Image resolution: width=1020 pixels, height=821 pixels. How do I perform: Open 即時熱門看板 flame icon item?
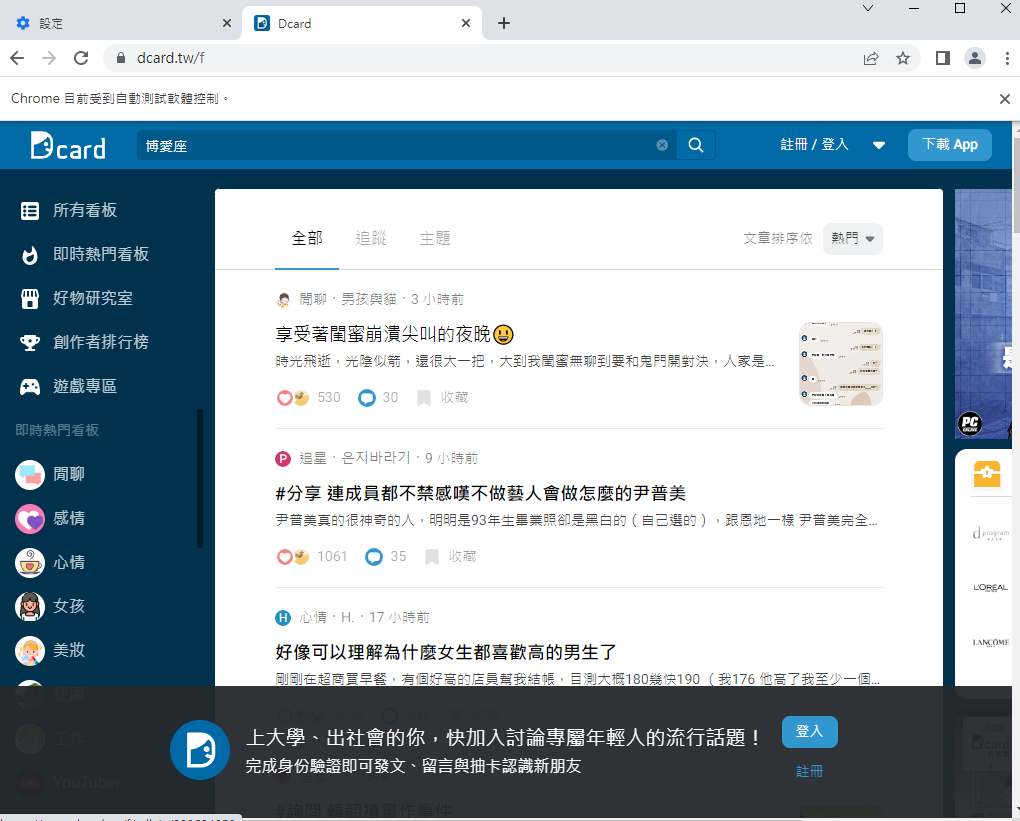point(85,254)
